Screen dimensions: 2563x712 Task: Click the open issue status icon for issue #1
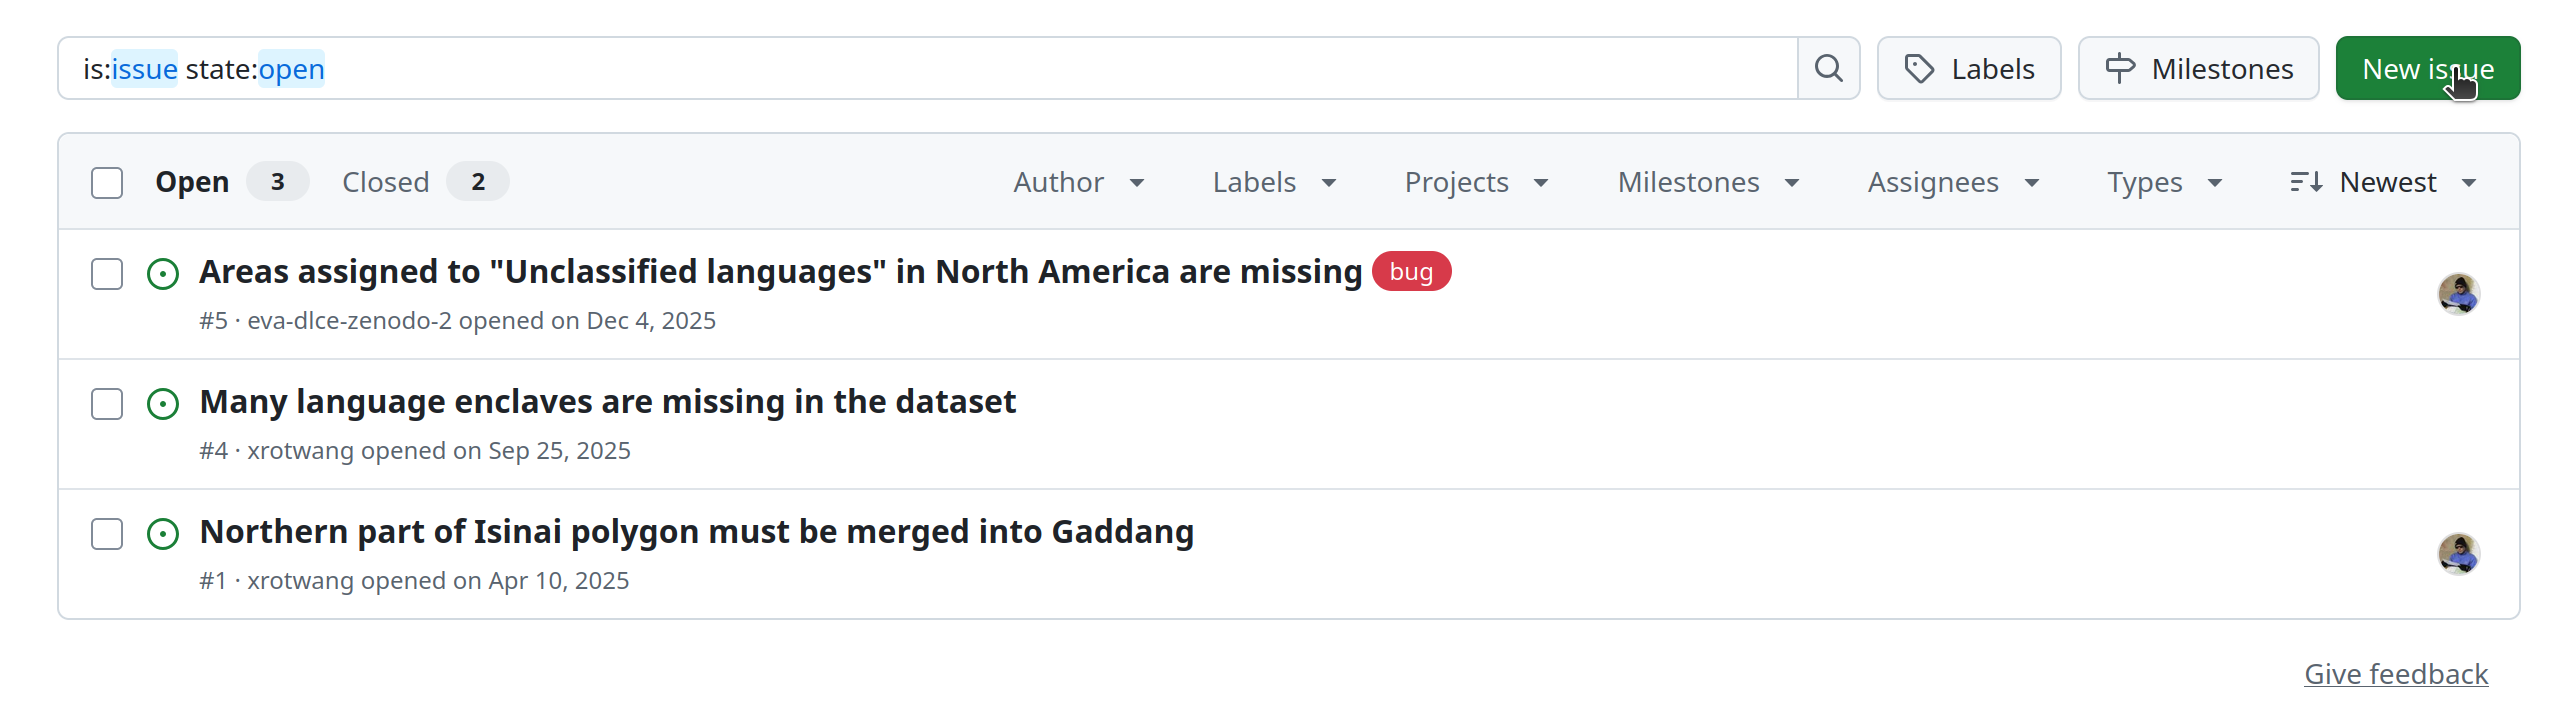click(x=163, y=534)
